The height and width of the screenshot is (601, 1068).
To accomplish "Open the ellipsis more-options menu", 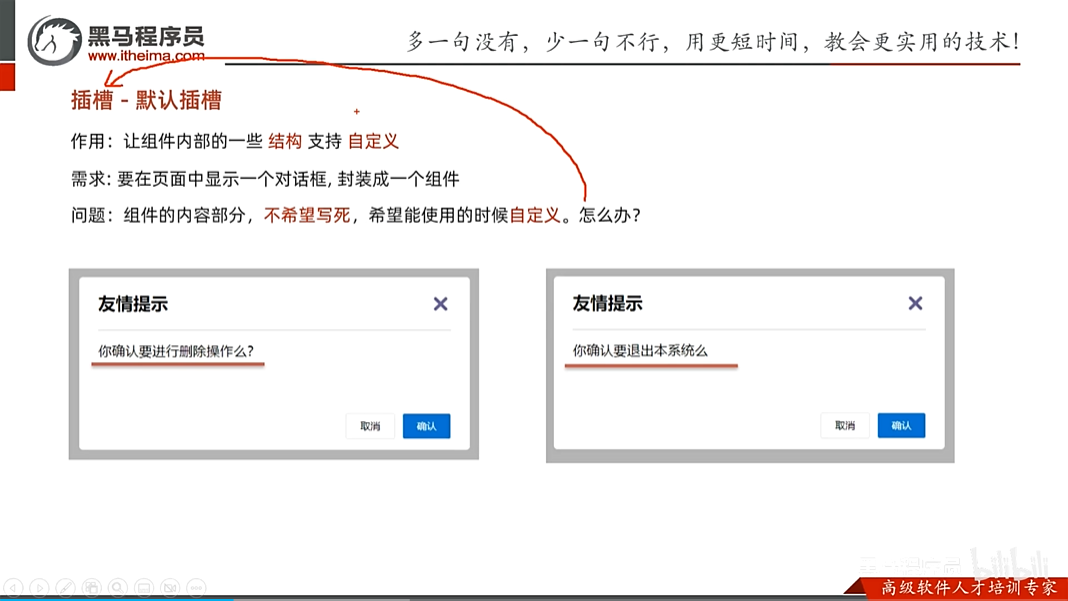I will click(196, 587).
